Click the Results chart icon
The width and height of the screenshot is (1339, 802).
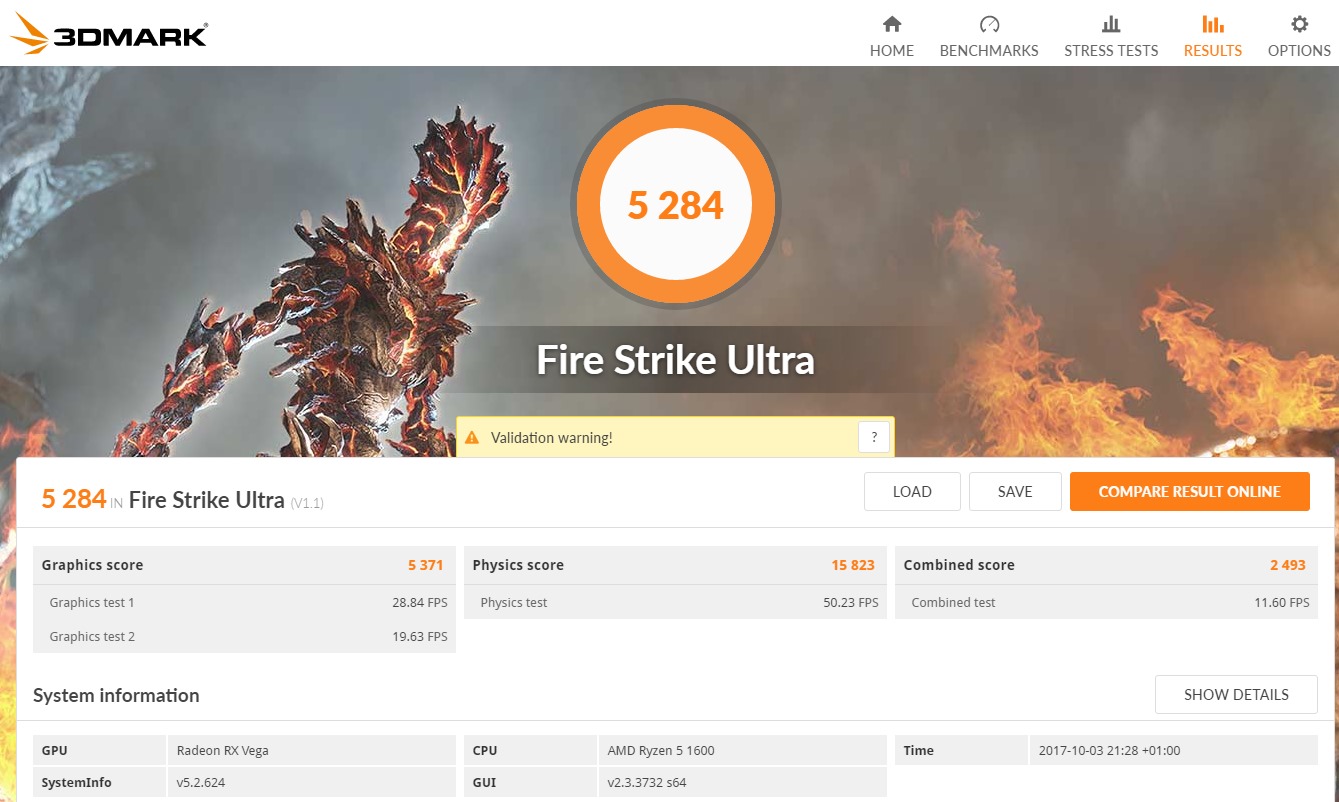1213,24
